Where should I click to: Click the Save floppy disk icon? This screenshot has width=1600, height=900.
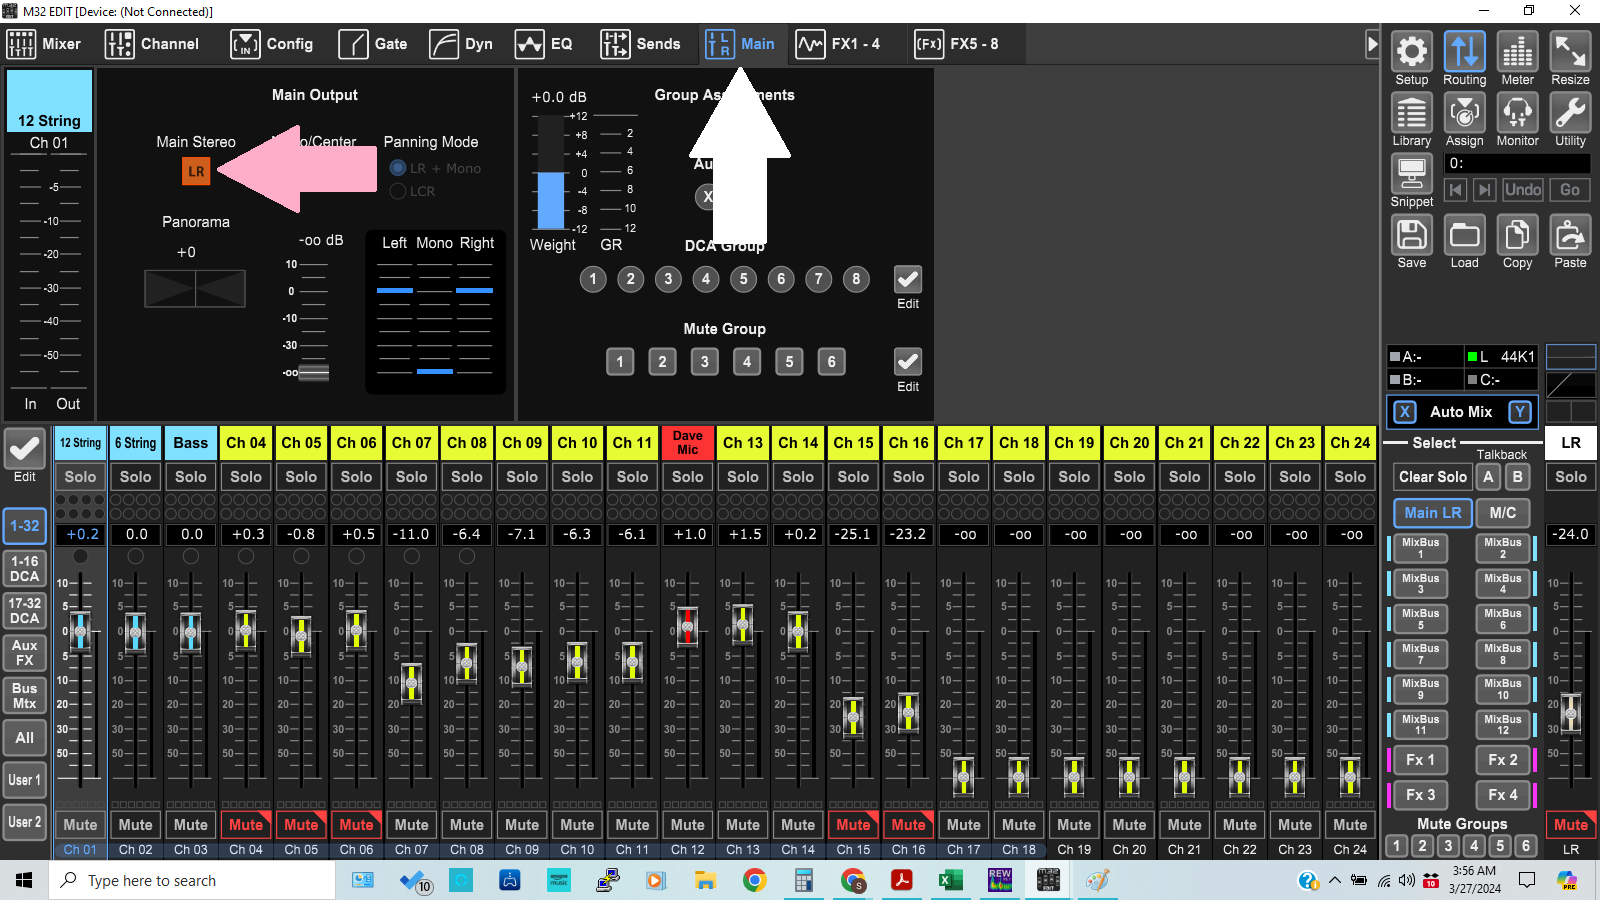(x=1411, y=236)
